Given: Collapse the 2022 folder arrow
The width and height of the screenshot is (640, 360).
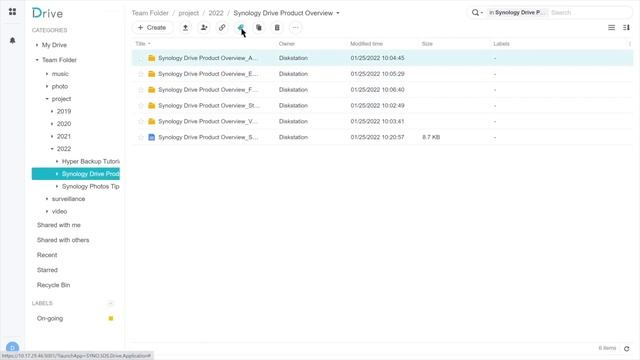Looking at the screenshot, I should tap(52, 149).
